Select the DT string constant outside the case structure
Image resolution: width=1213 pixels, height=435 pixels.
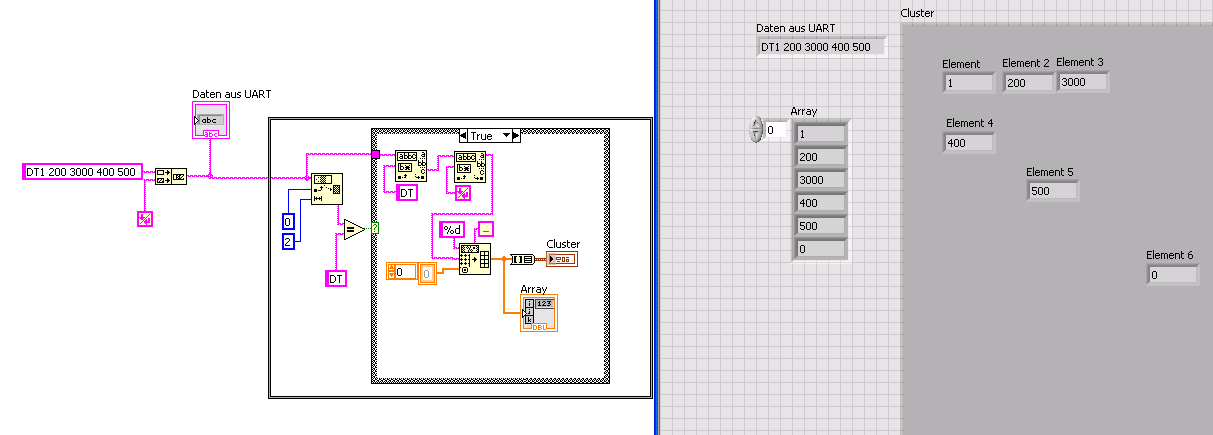pos(336,279)
